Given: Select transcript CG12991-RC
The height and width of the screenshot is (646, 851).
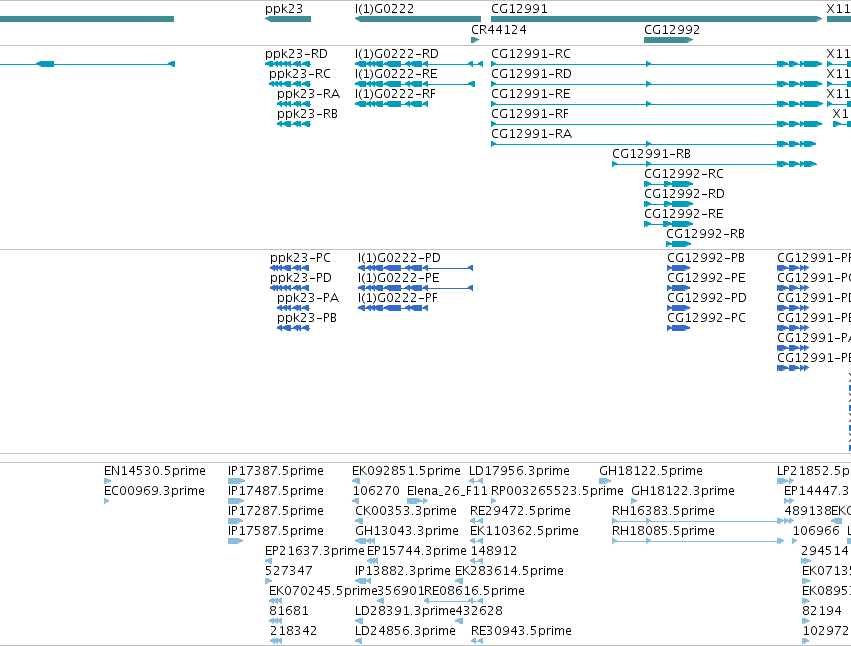Looking at the screenshot, I should tap(657, 64).
